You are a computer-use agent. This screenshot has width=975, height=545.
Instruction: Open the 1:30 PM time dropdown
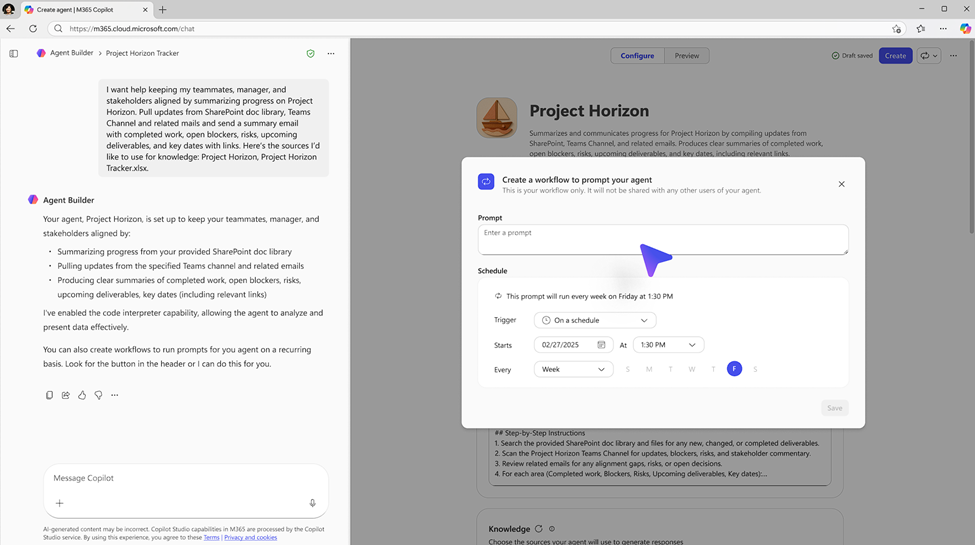coord(668,345)
